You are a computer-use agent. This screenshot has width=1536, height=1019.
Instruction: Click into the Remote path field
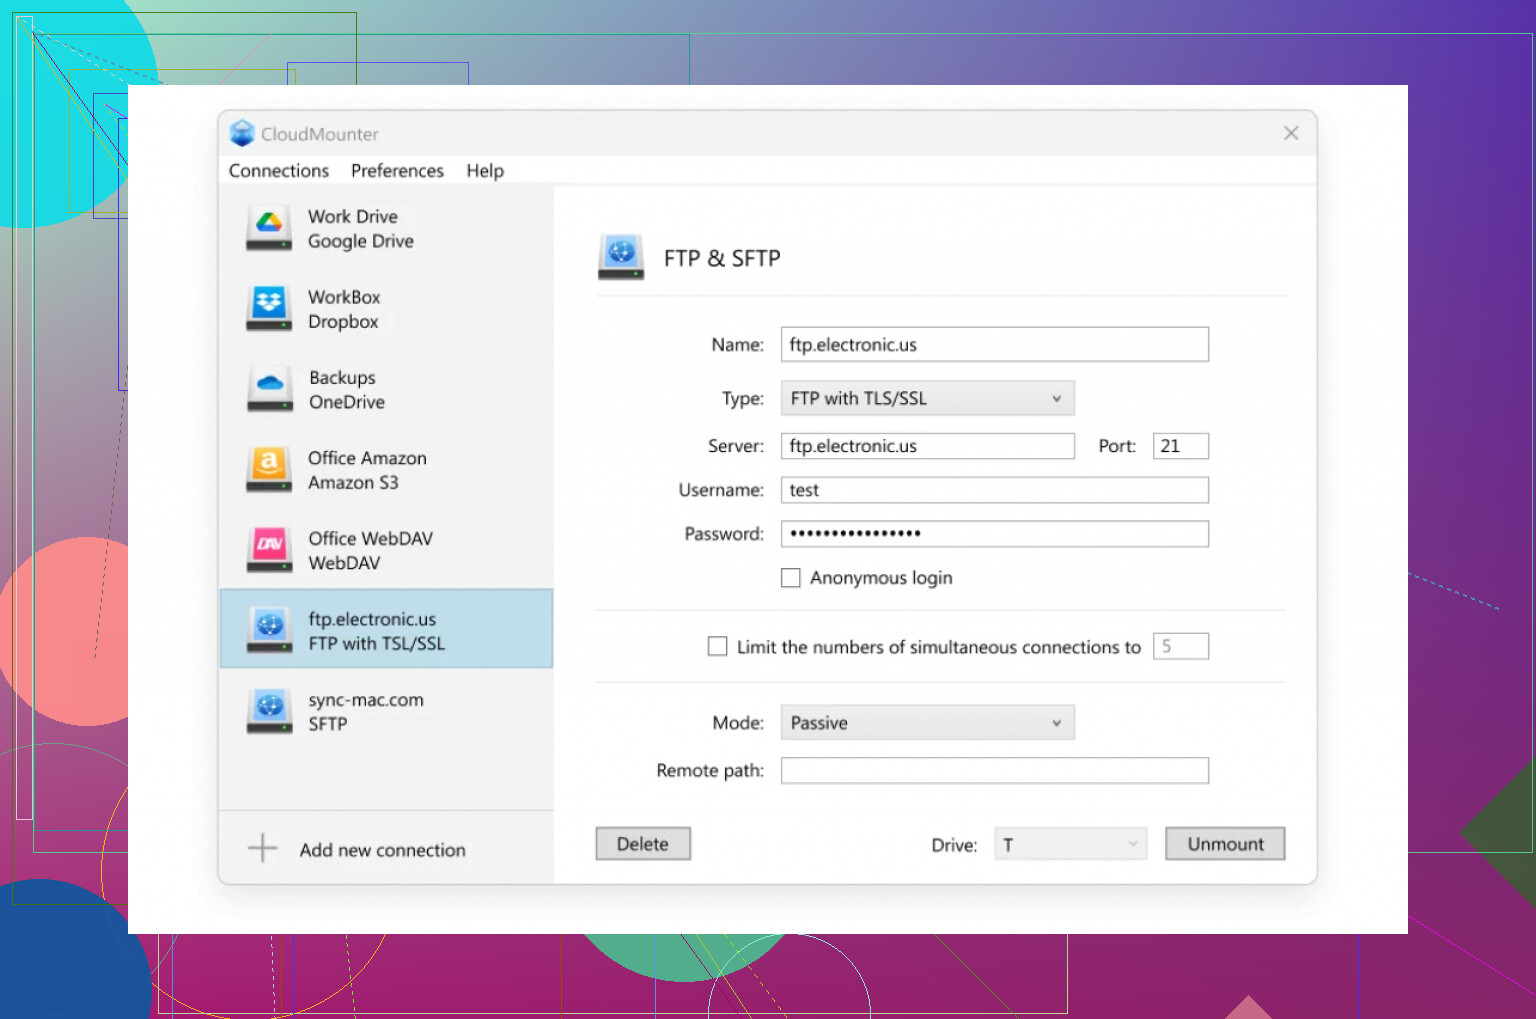coord(994,771)
